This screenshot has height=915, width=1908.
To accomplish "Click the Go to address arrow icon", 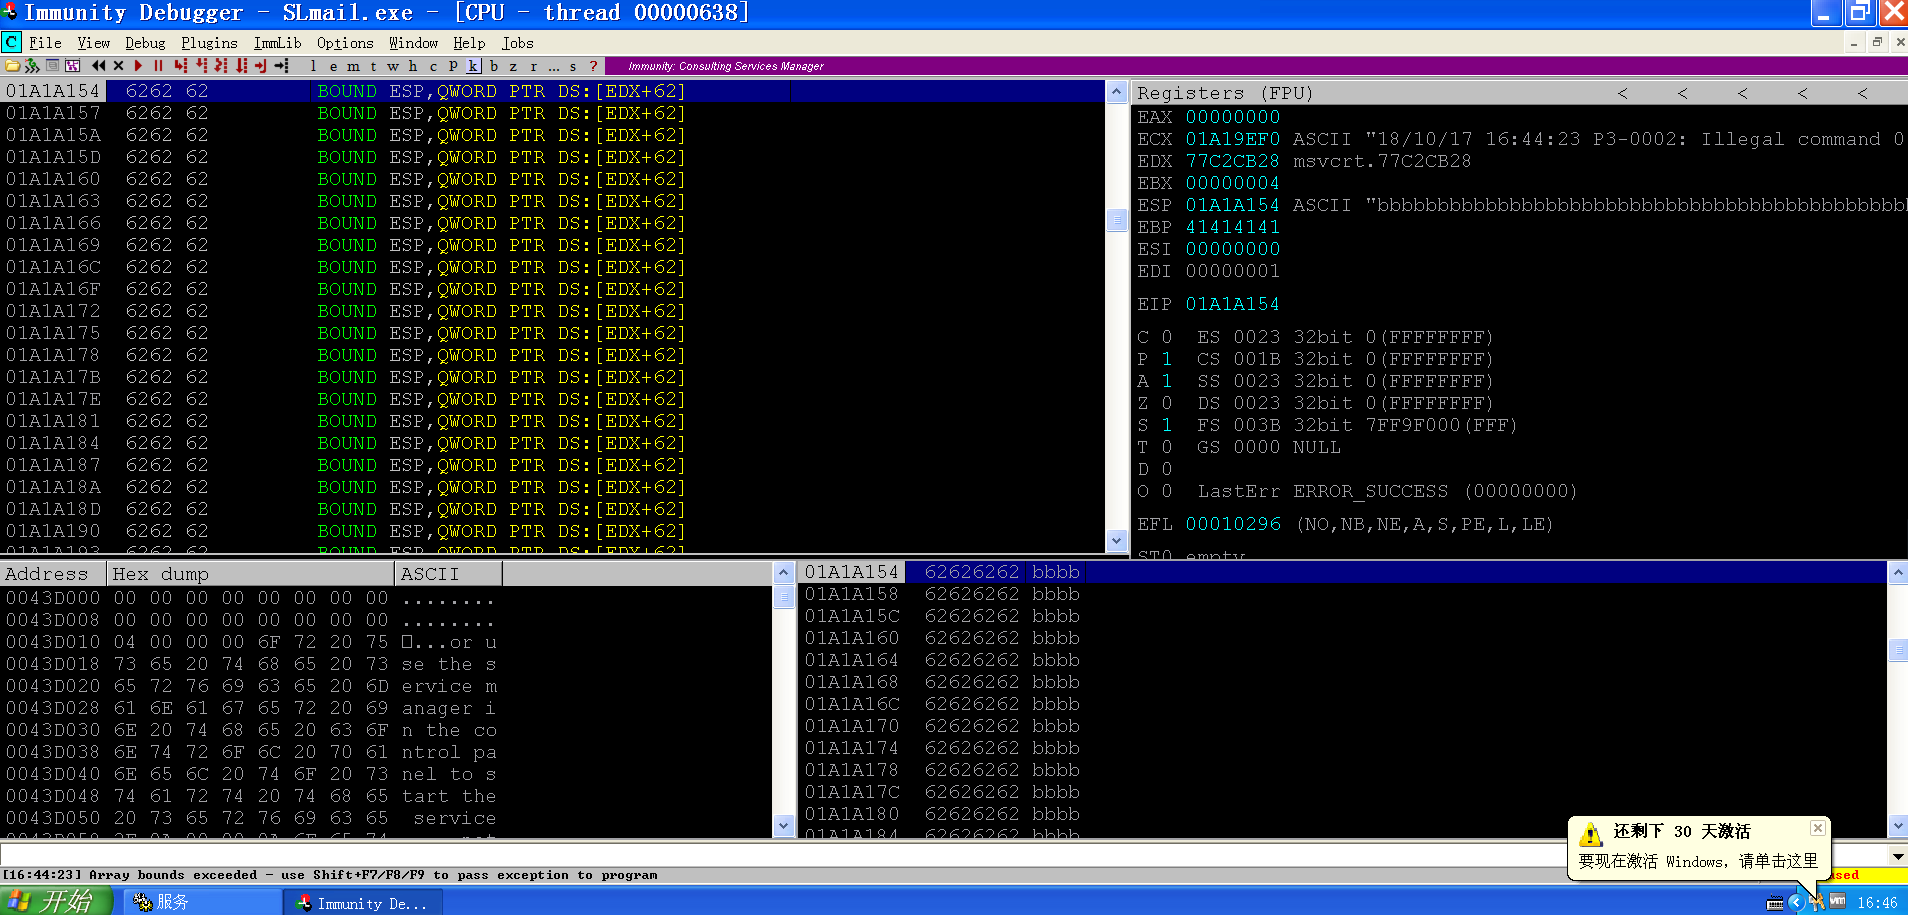I will 282,66.
